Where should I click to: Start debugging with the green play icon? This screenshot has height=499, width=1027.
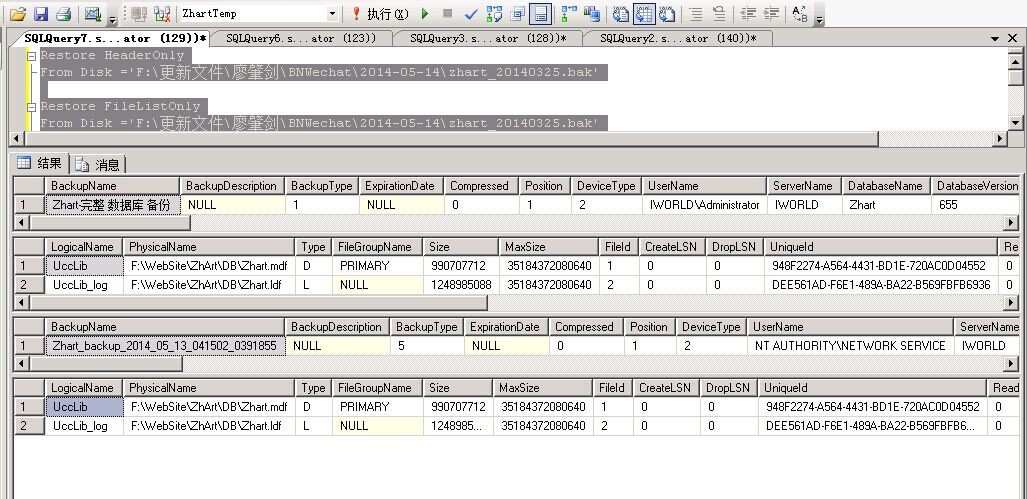click(425, 14)
